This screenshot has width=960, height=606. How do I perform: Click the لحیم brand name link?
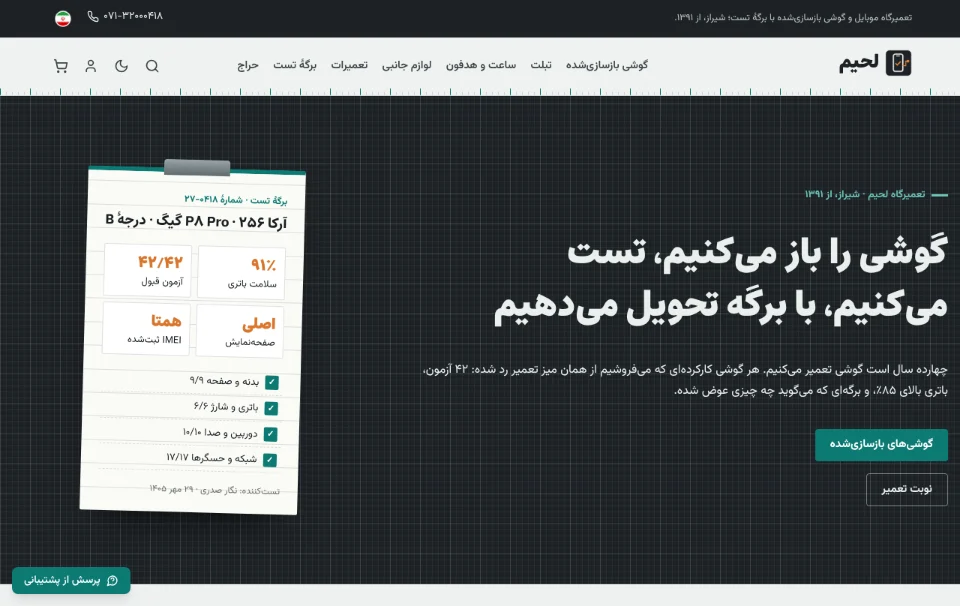pos(858,63)
